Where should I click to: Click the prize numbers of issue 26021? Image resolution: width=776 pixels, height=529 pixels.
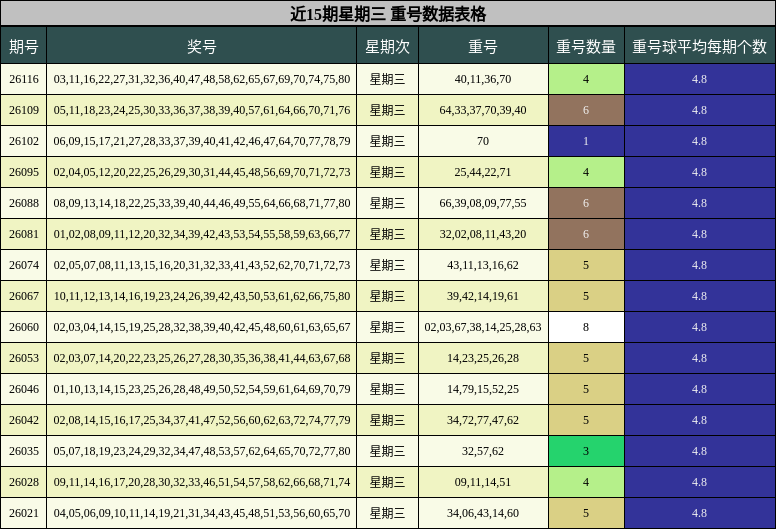(201, 513)
